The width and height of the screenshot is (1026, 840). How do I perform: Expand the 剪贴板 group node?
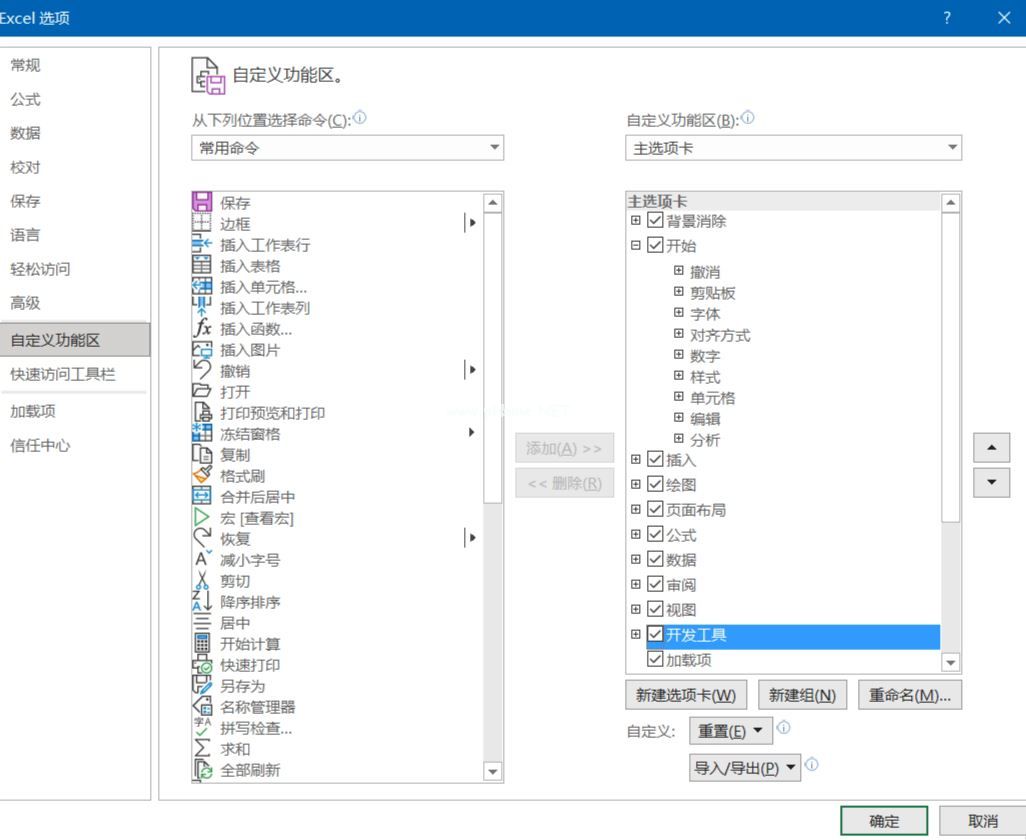click(x=679, y=292)
